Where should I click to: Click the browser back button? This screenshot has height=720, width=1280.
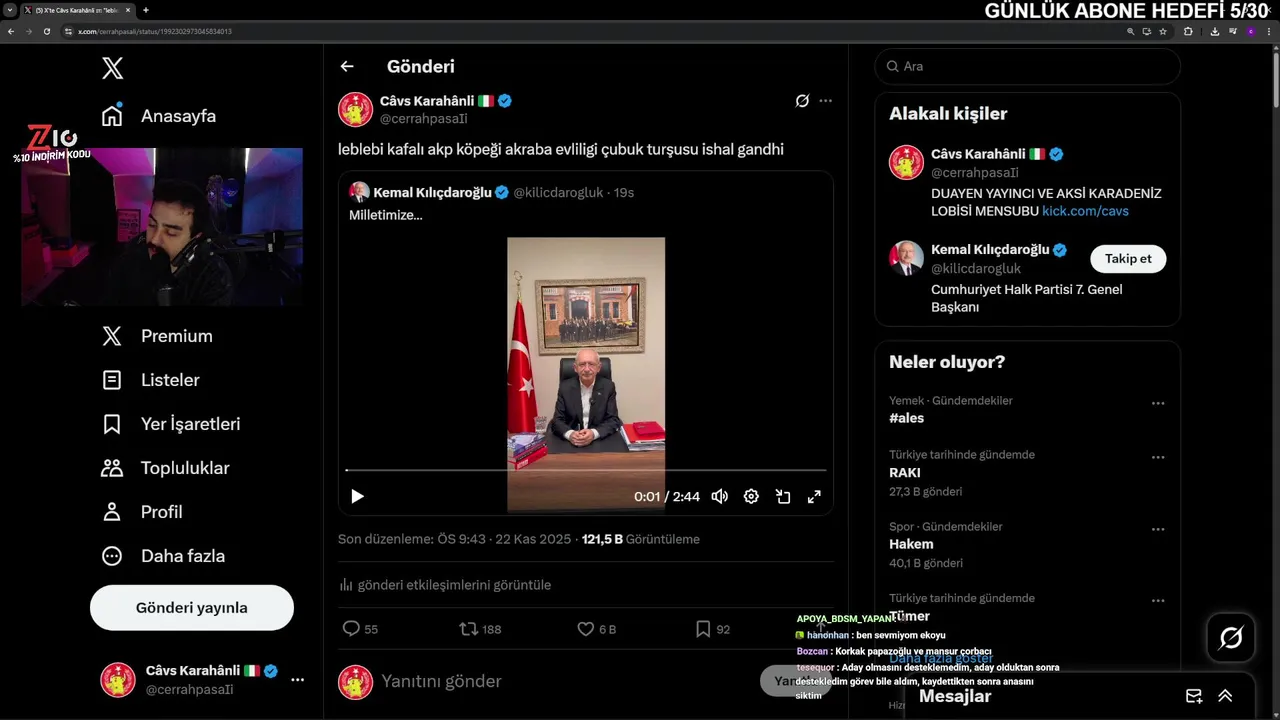(x=11, y=31)
